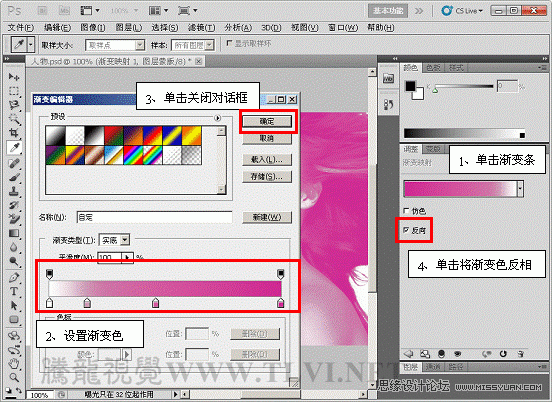The image size is (552, 402).
Task: Click the foreground color black swatch
Action: pyautogui.click(x=410, y=86)
